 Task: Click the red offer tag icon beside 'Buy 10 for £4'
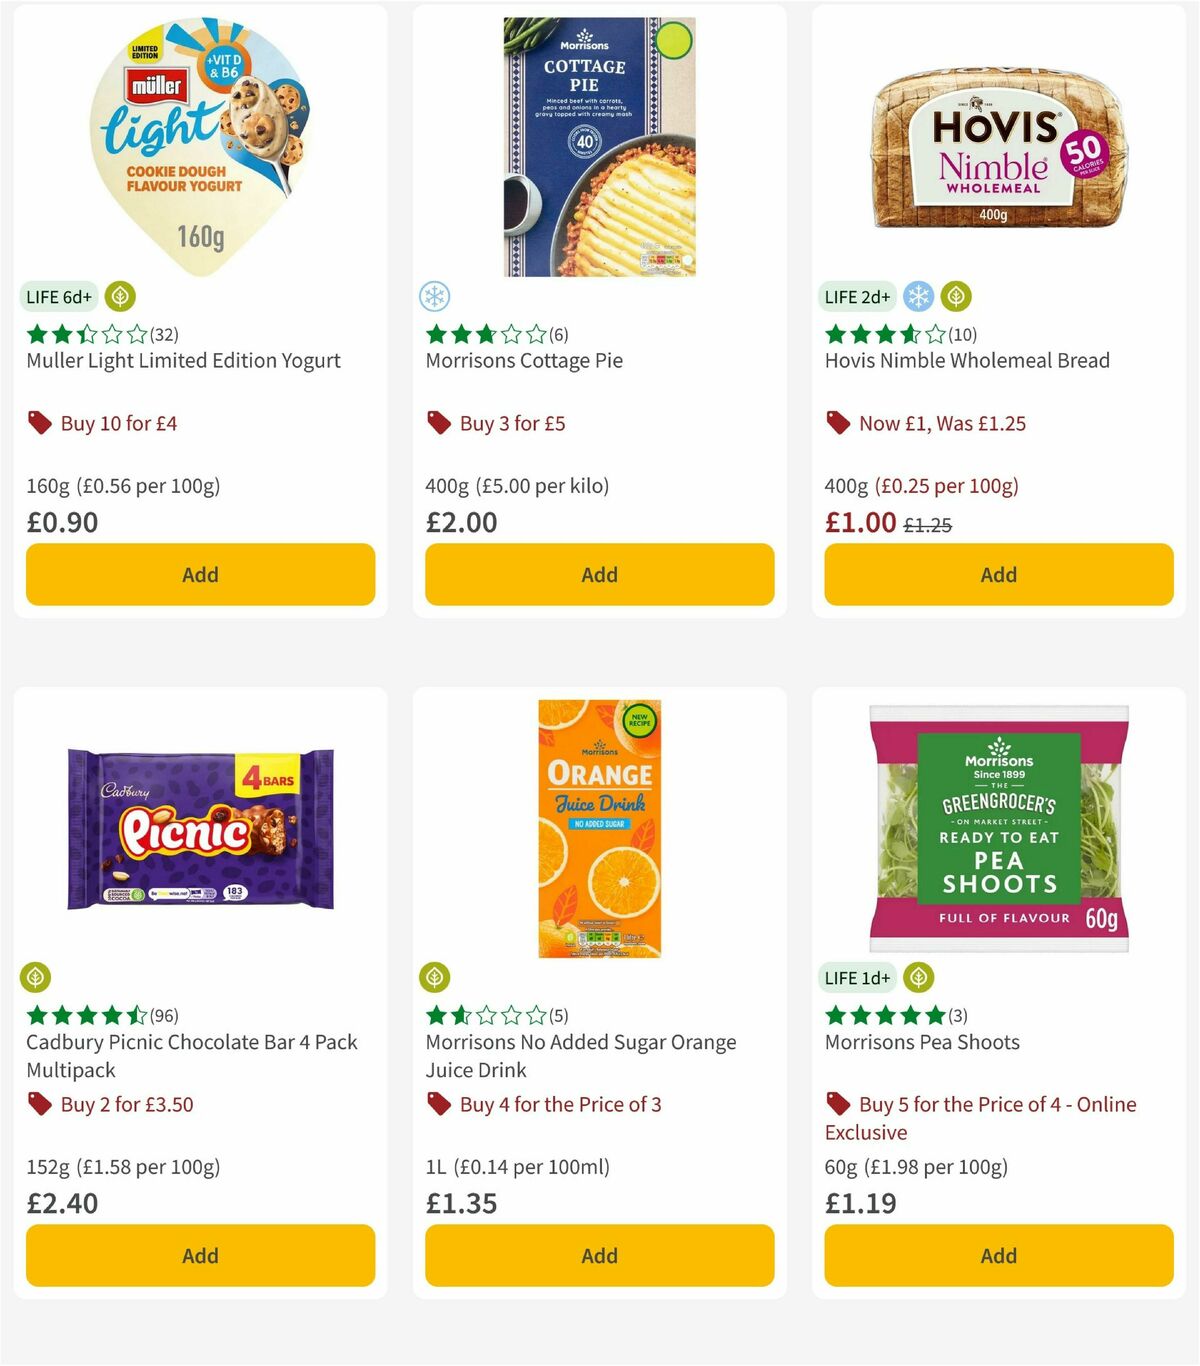[40, 423]
